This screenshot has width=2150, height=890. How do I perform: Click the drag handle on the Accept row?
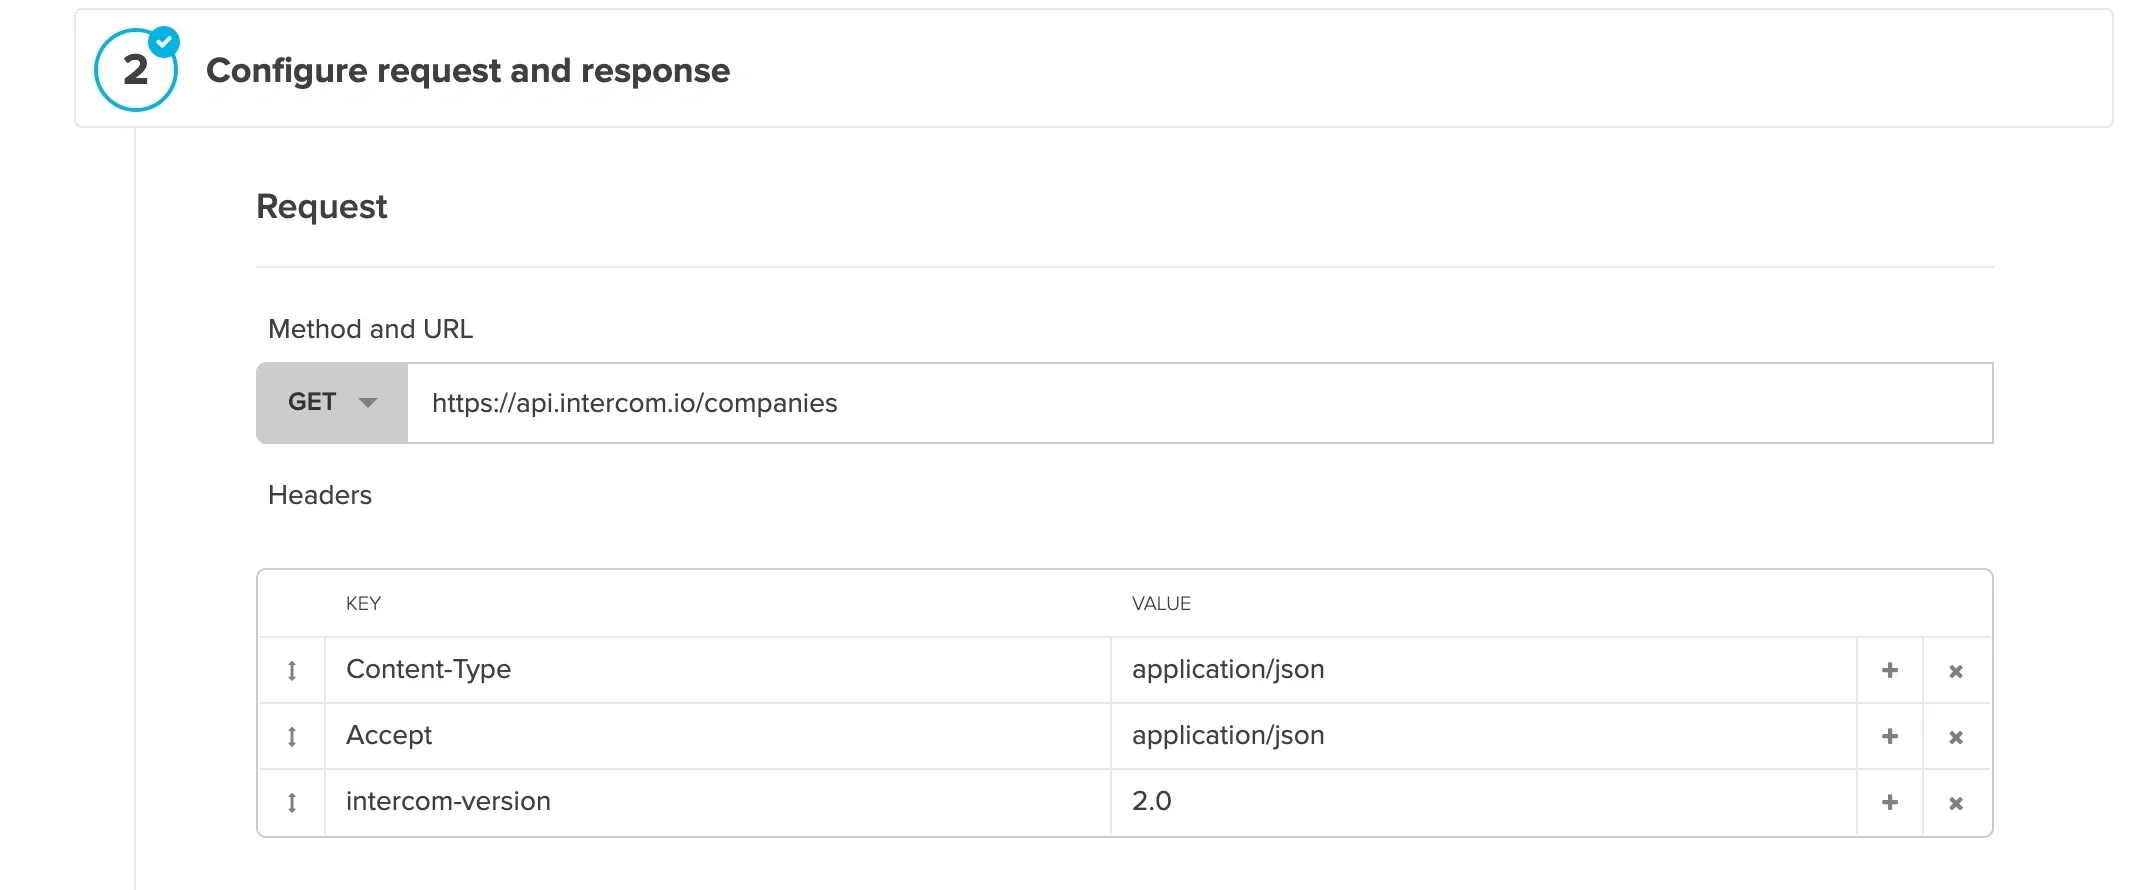click(x=291, y=736)
